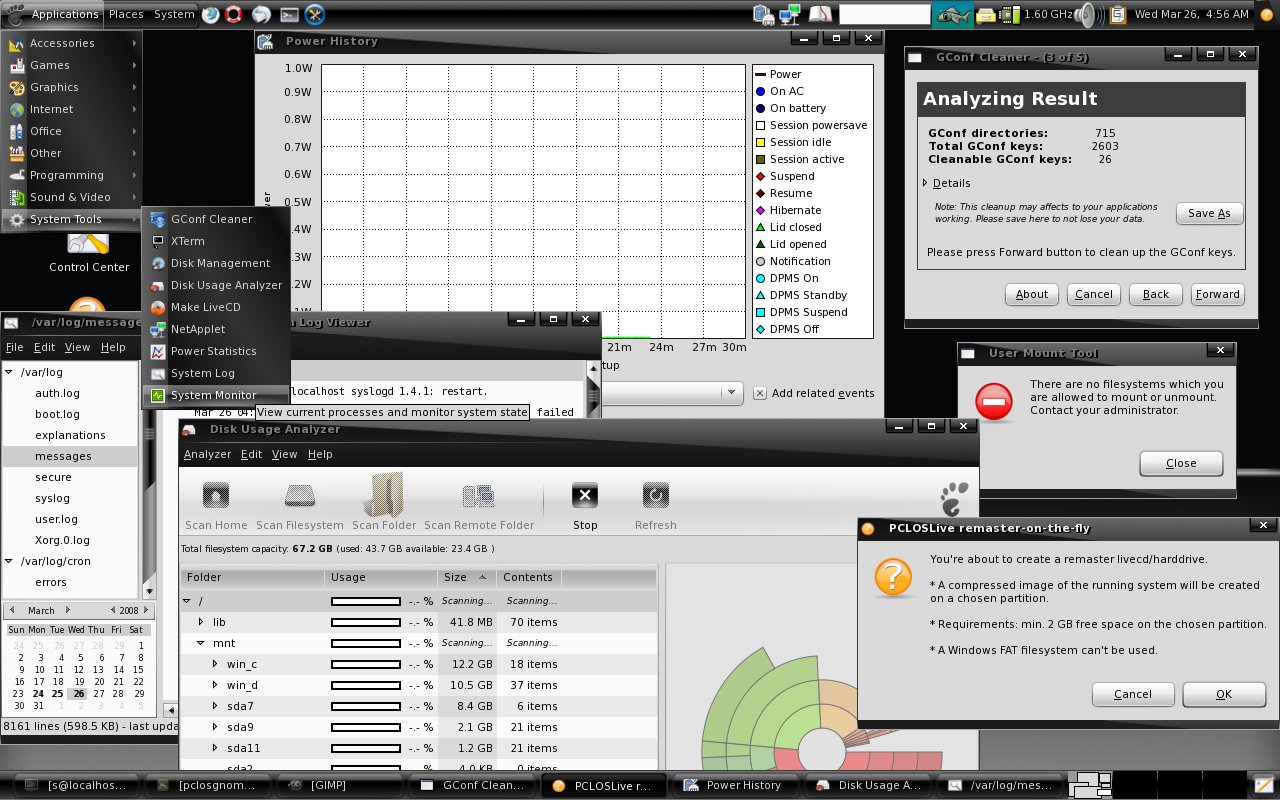Click About in the GConf Cleaner dialog

(x=1032, y=294)
